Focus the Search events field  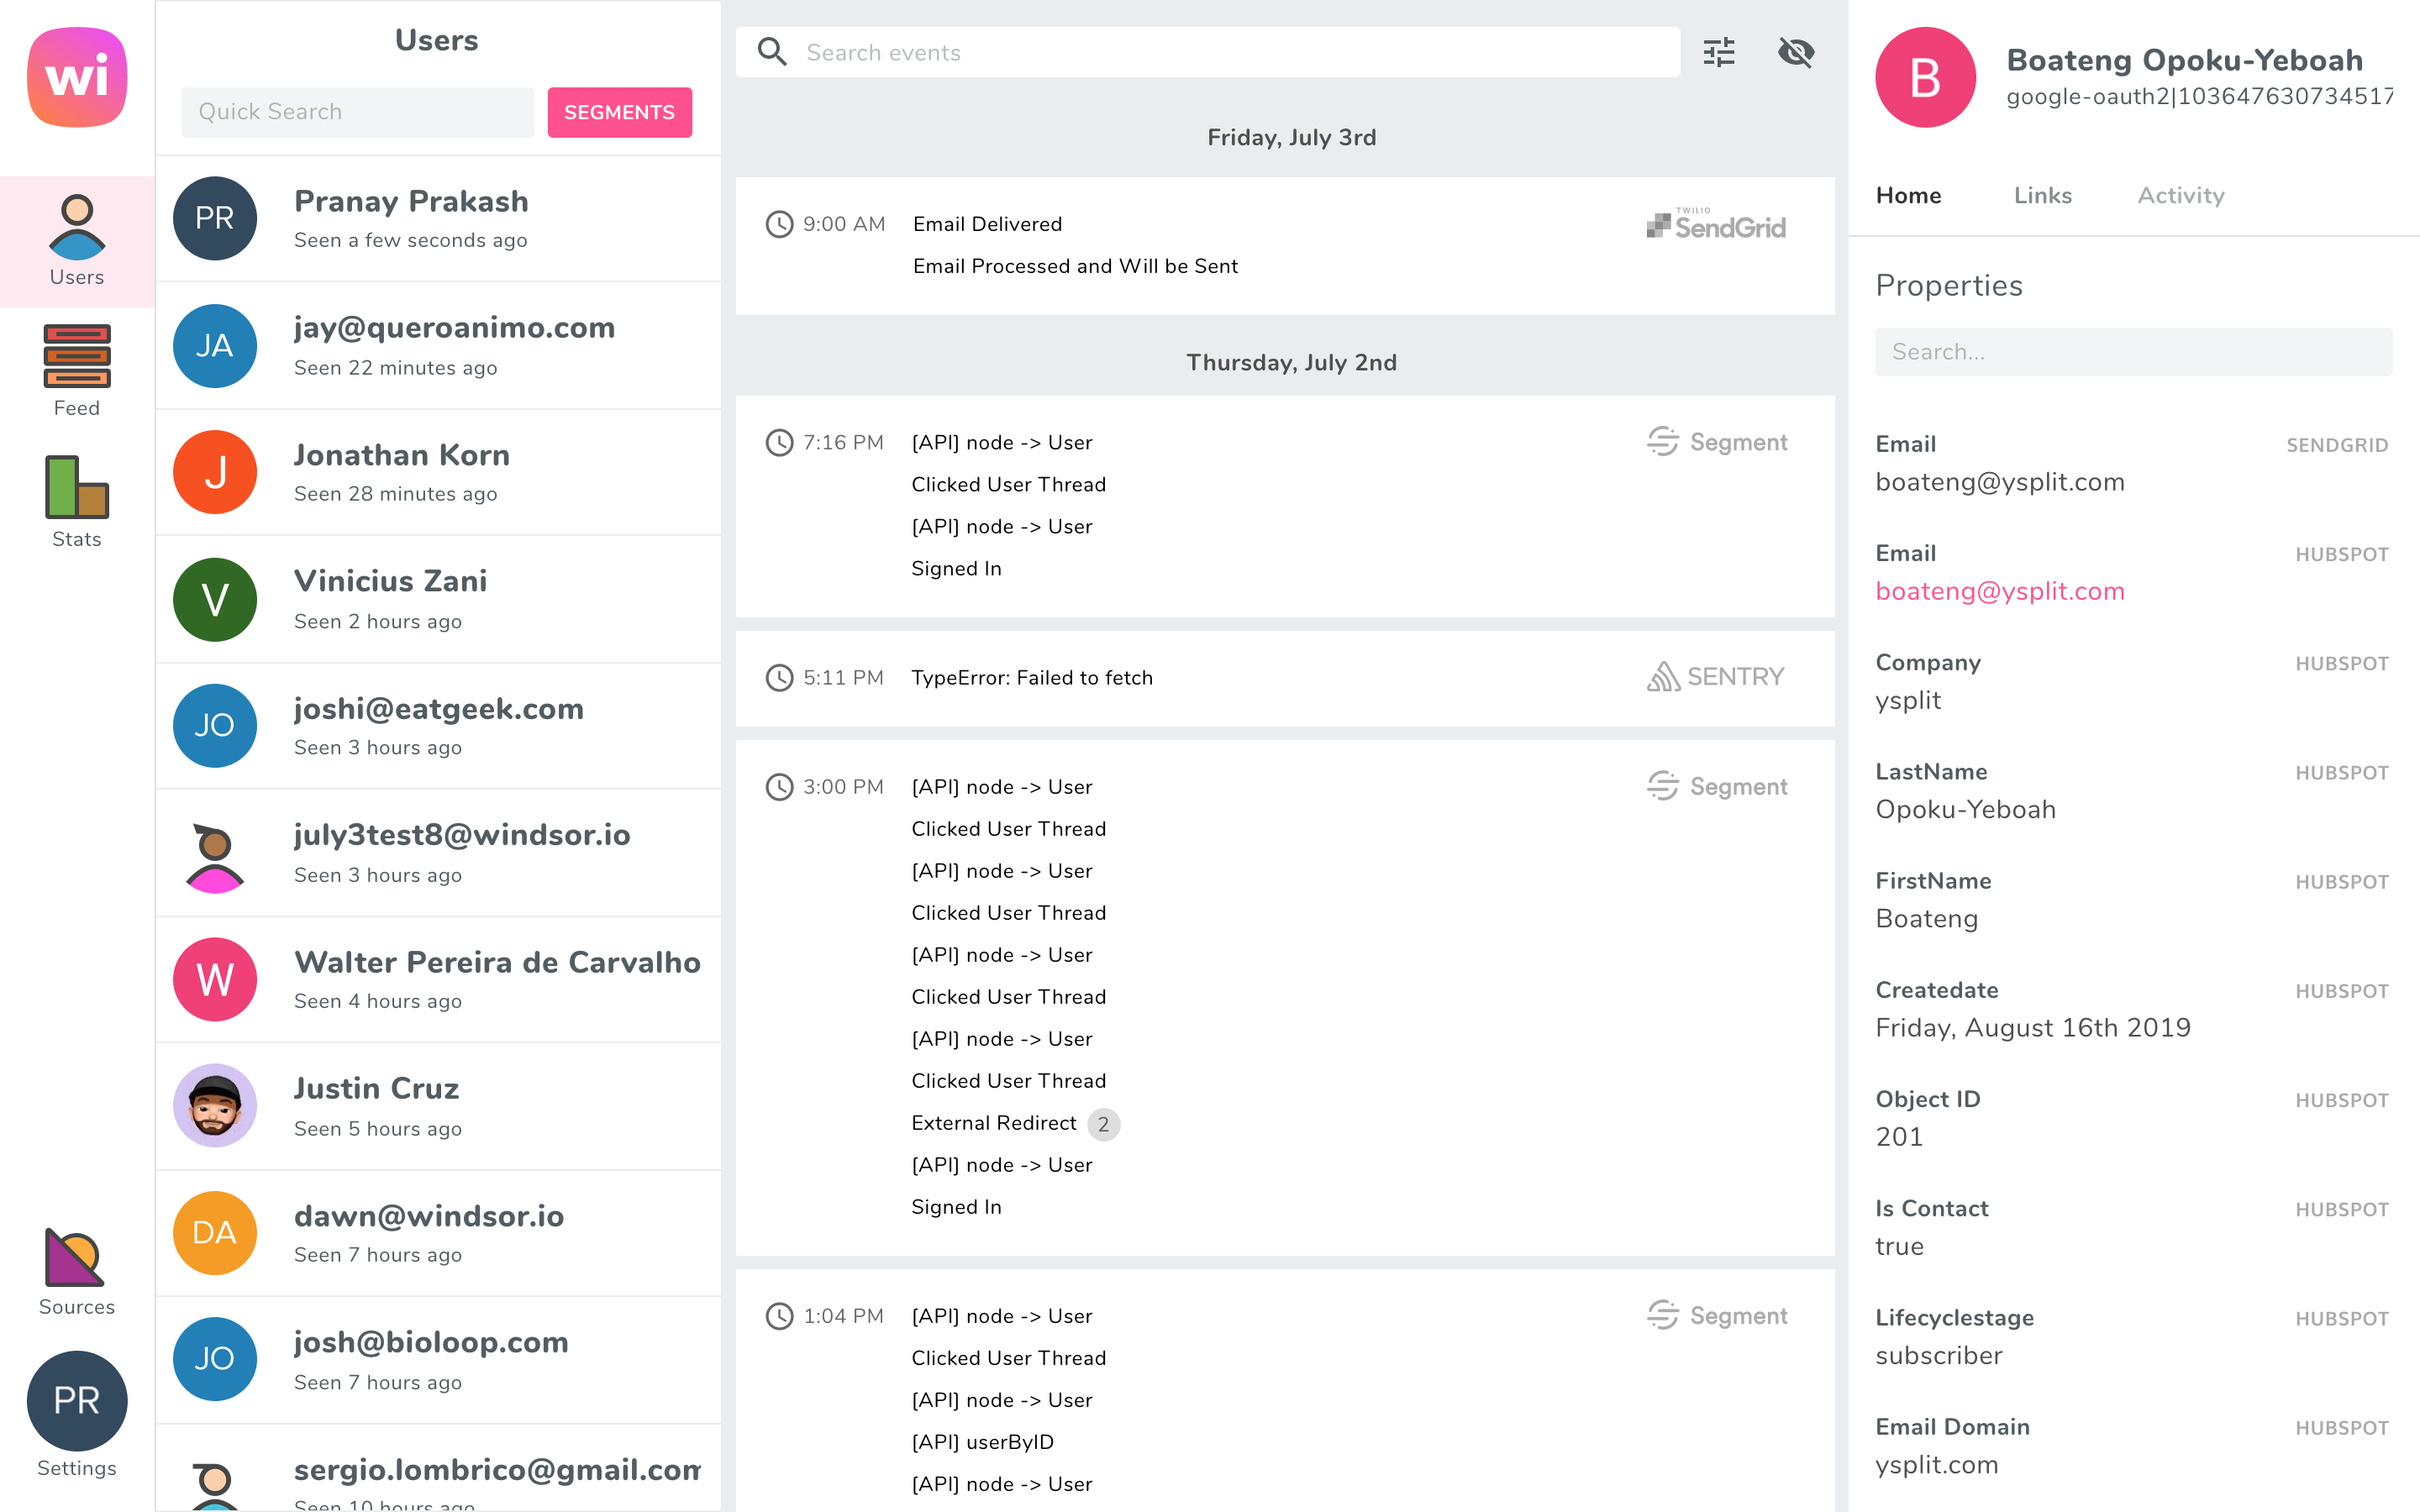pyautogui.click(x=1207, y=52)
